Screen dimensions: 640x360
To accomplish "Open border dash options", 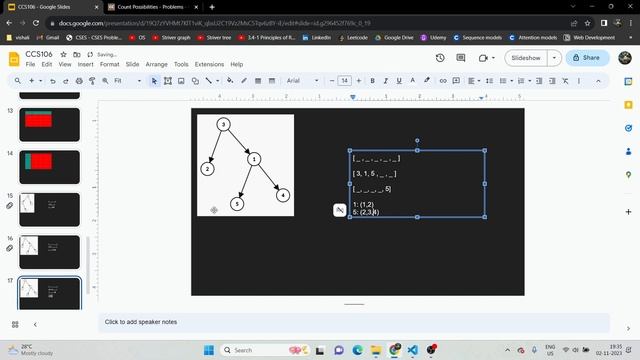I will click(272, 81).
